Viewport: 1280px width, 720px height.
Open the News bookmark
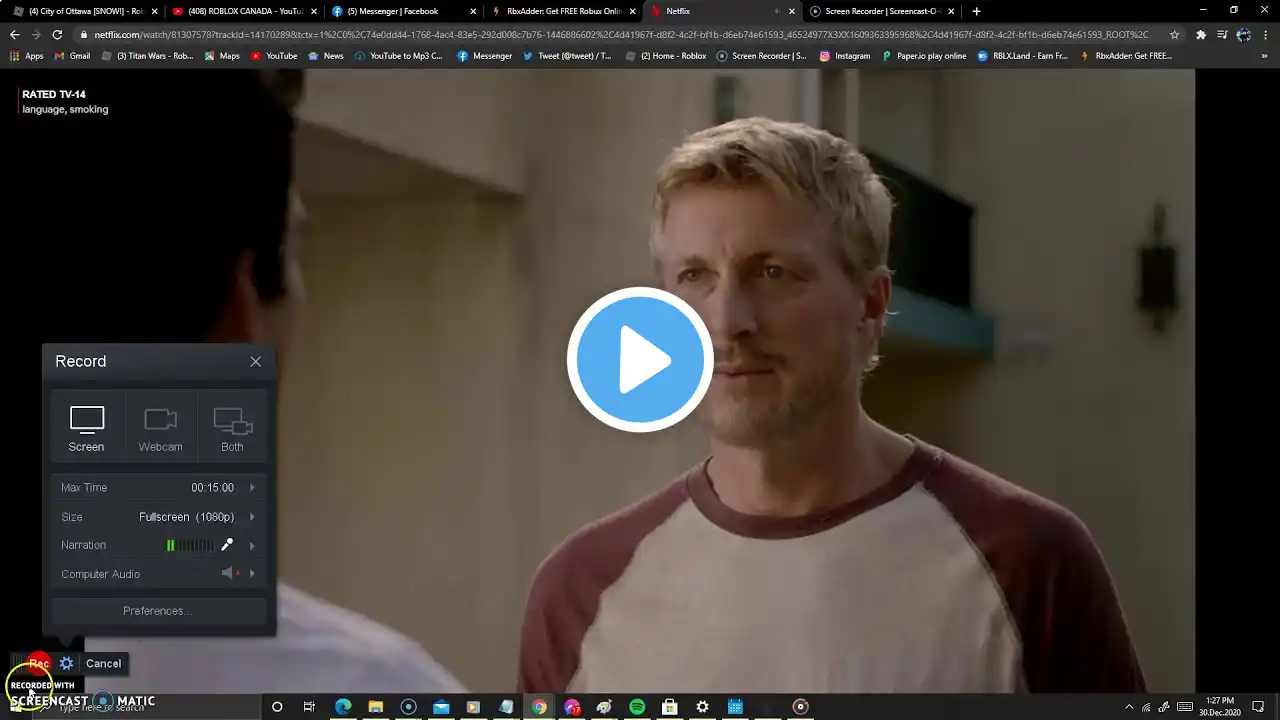point(326,56)
